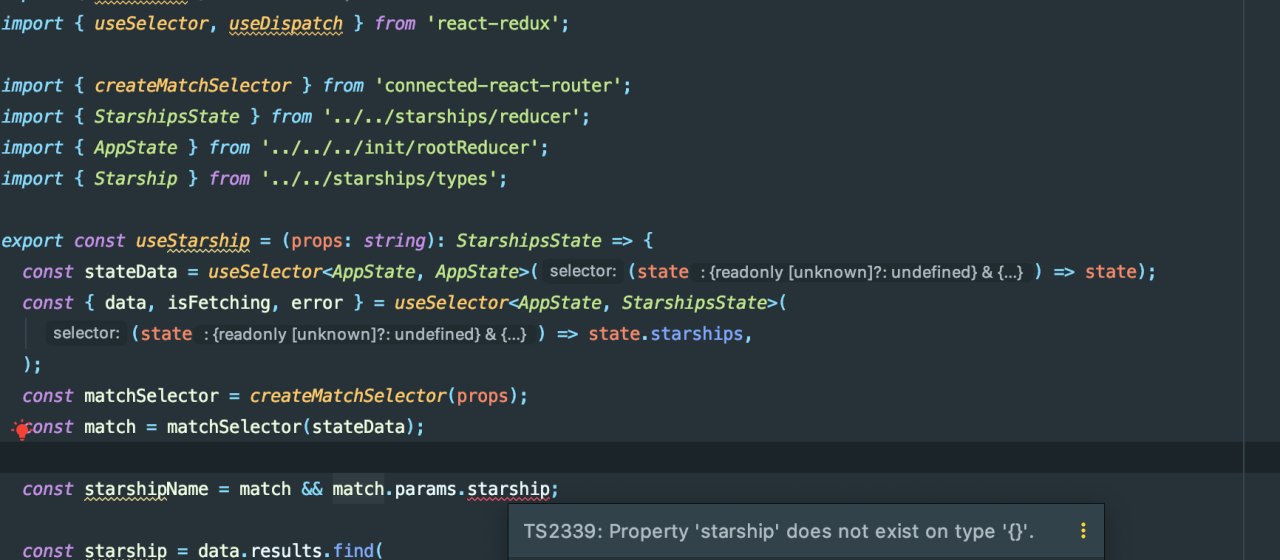Viewport: 1280px width, 560px height.
Task: Open the three-dot menu in the TS2339 error tooltip
Action: pyautogui.click(x=1083, y=532)
